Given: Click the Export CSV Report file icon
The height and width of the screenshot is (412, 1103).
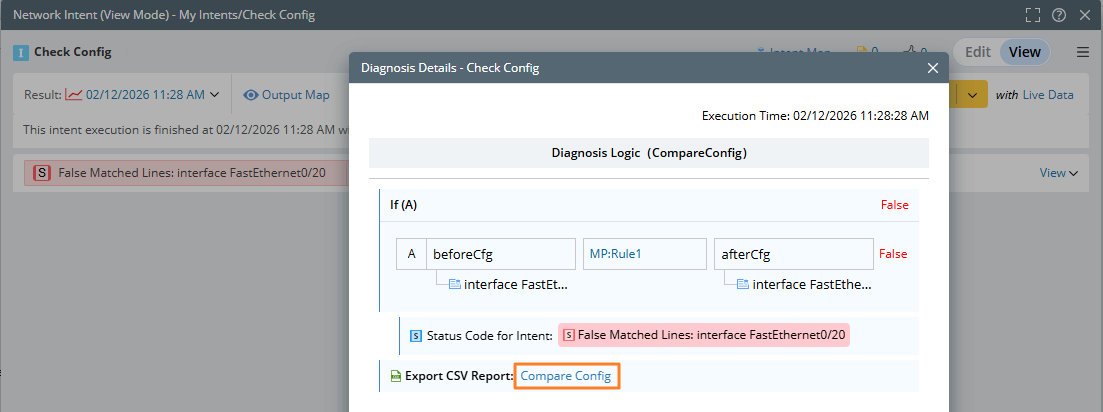Looking at the screenshot, I should point(396,376).
